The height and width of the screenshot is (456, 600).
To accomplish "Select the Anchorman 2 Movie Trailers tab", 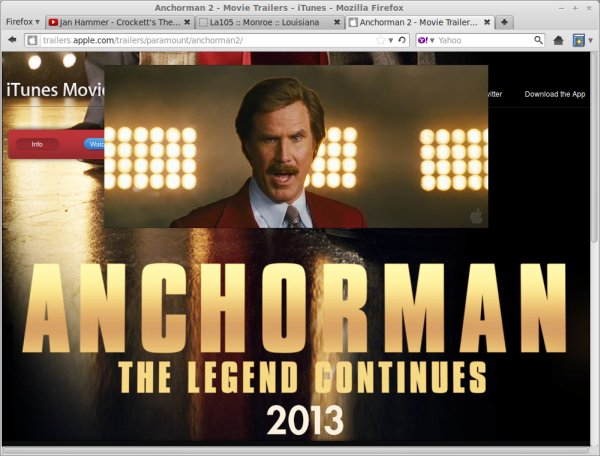I will (420, 22).
